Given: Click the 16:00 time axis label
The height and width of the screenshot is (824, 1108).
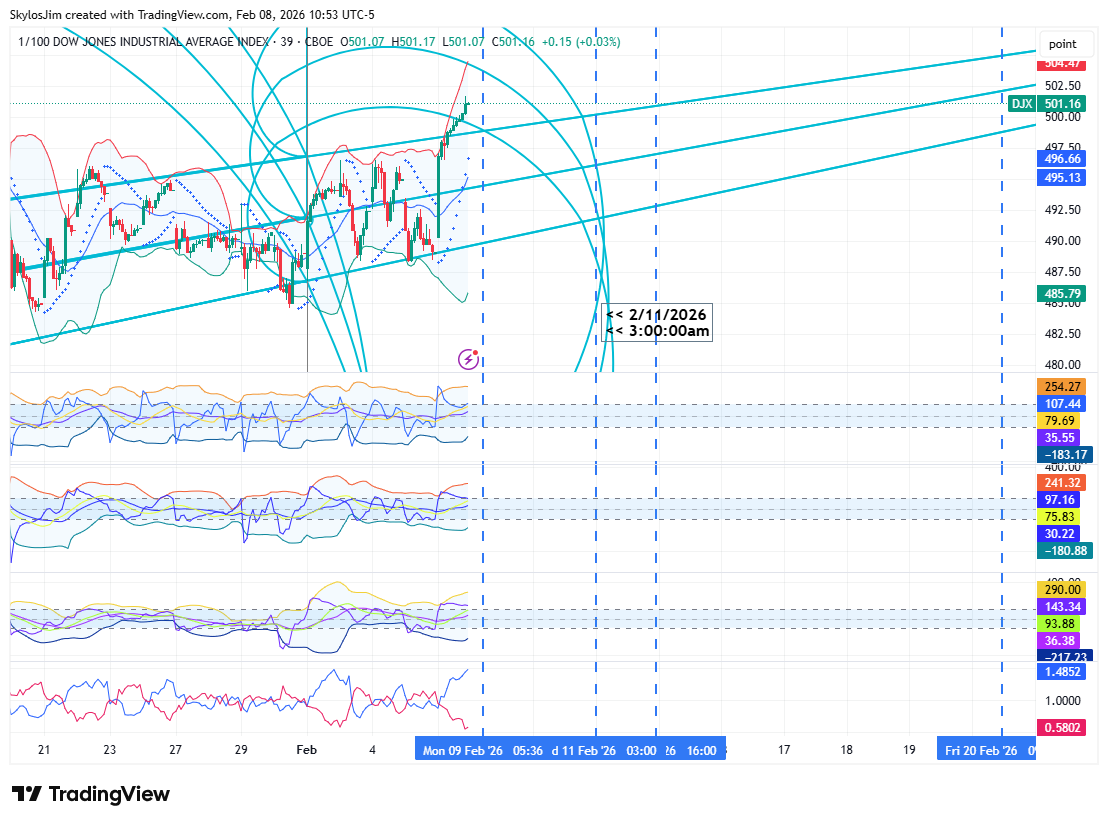Looking at the screenshot, I should pyautogui.click(x=701, y=751).
